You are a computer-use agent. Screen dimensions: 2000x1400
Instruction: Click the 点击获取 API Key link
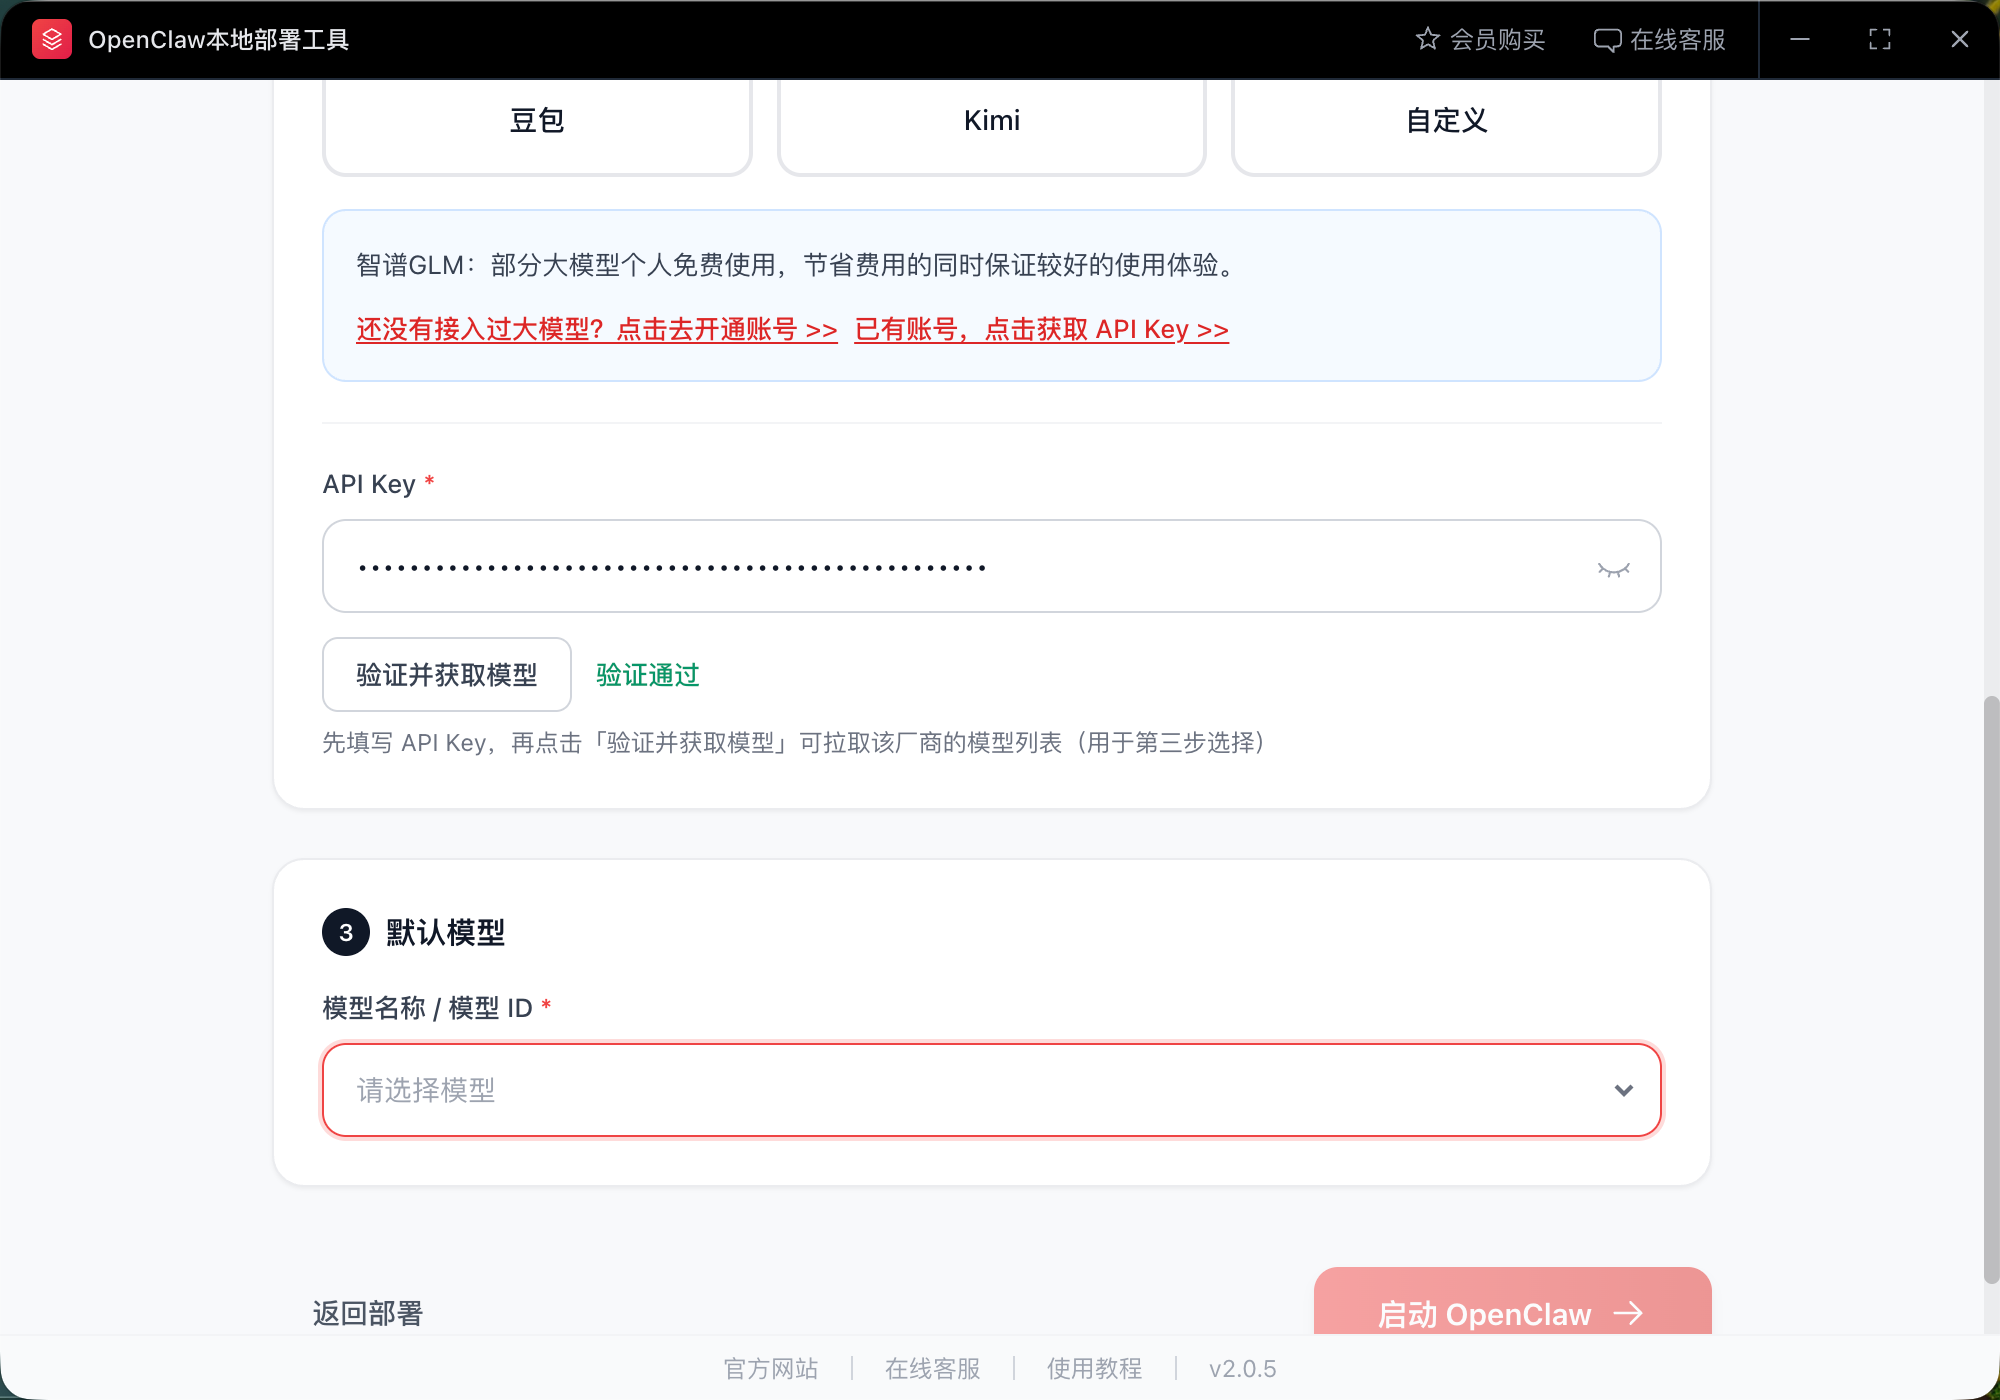1041,329
